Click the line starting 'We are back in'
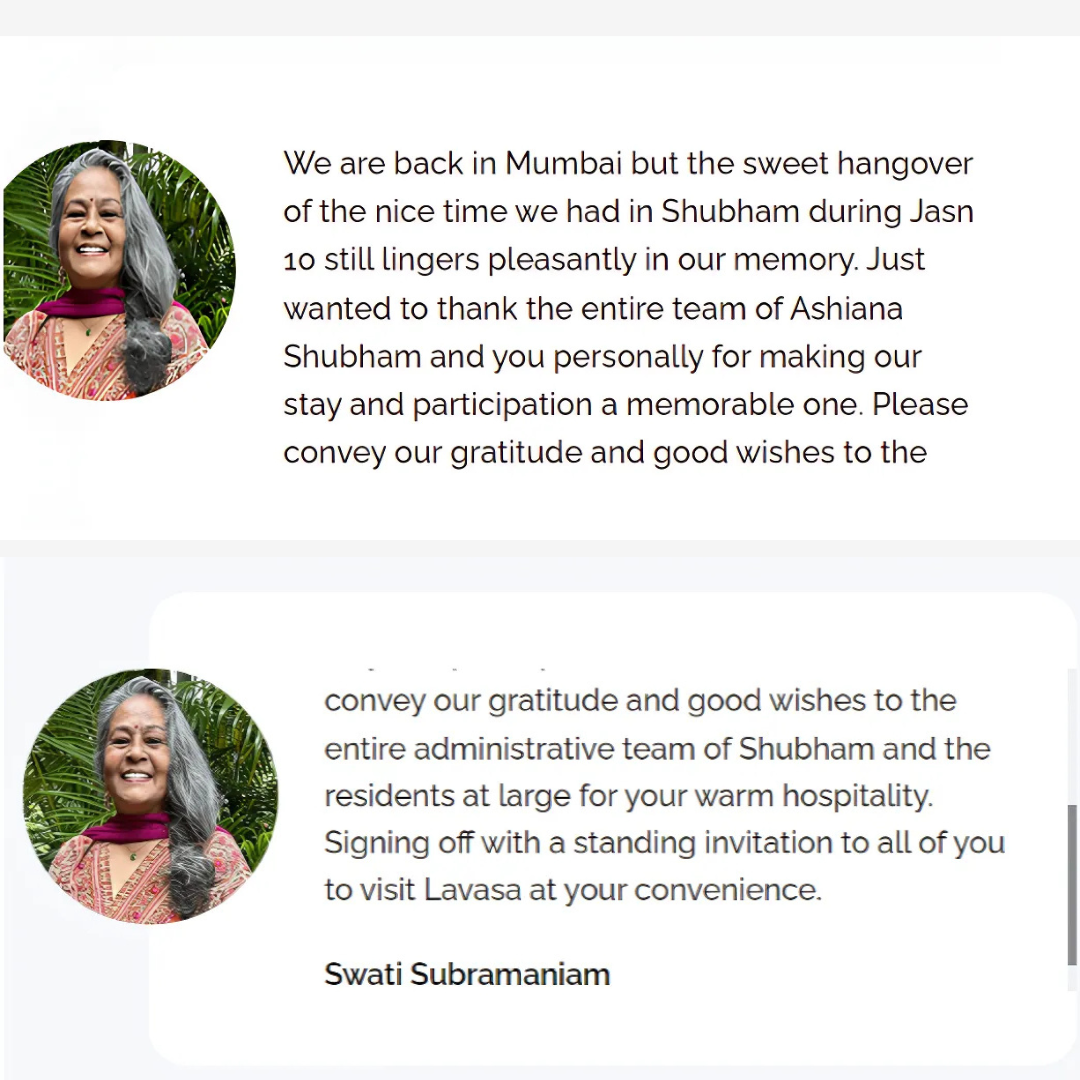Image resolution: width=1080 pixels, height=1080 pixels. (627, 165)
